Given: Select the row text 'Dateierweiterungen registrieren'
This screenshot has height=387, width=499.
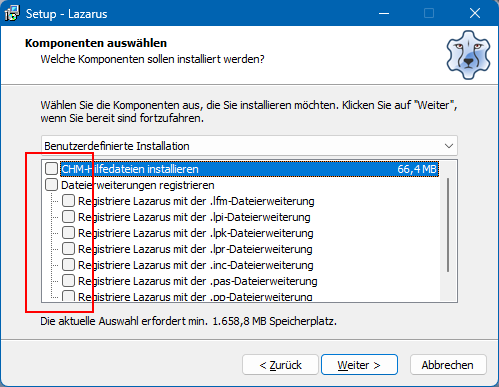Looking at the screenshot, I should 138,185.
